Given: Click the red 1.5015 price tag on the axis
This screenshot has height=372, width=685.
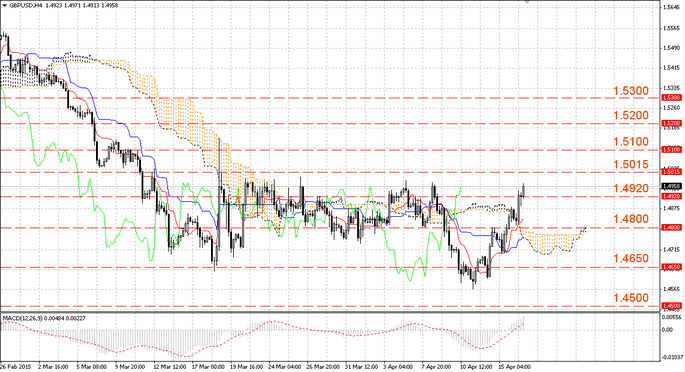Looking at the screenshot, I should [671, 172].
